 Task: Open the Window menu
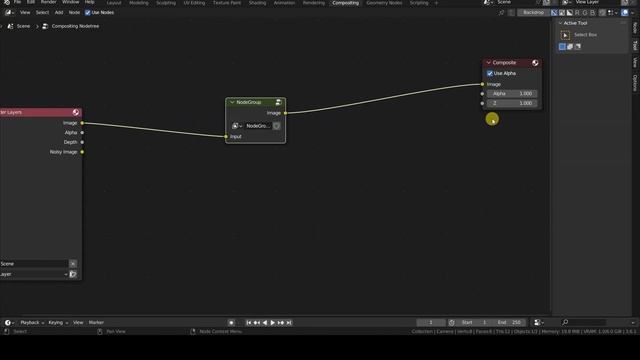(71, 2)
